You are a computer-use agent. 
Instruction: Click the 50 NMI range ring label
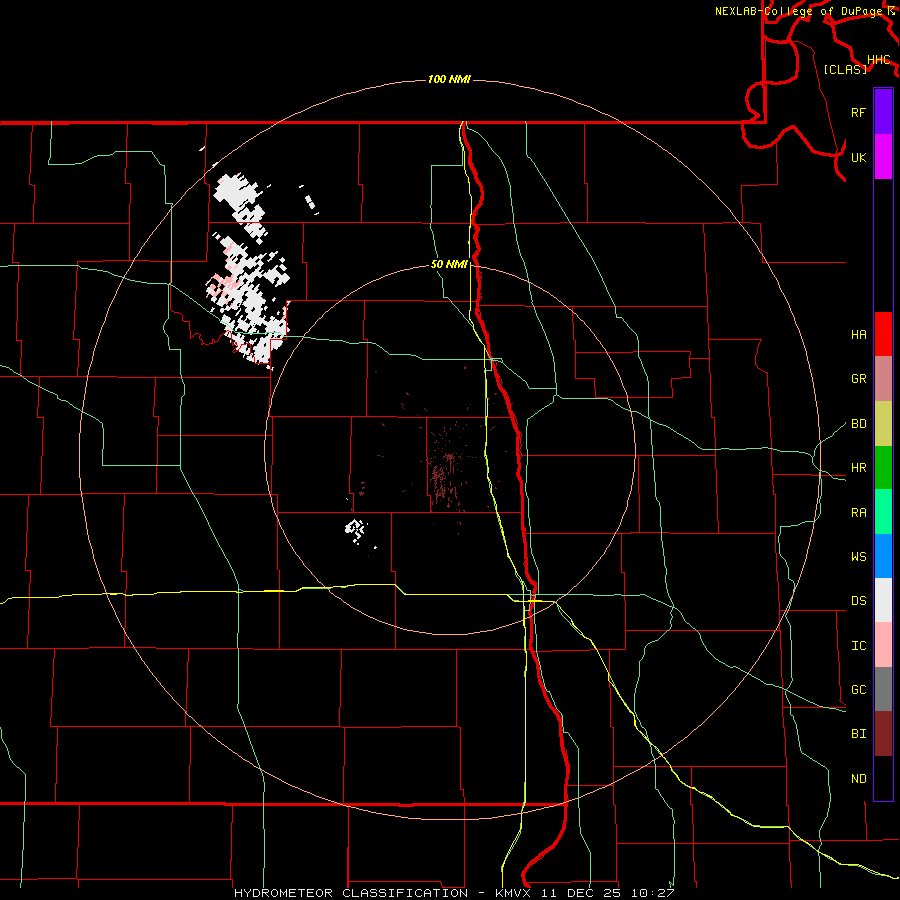[x=449, y=265]
